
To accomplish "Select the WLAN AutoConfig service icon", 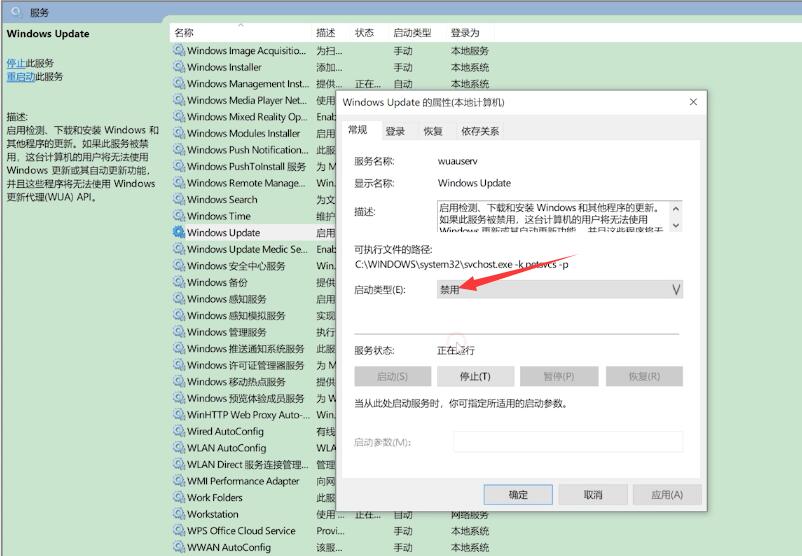I will (179, 448).
